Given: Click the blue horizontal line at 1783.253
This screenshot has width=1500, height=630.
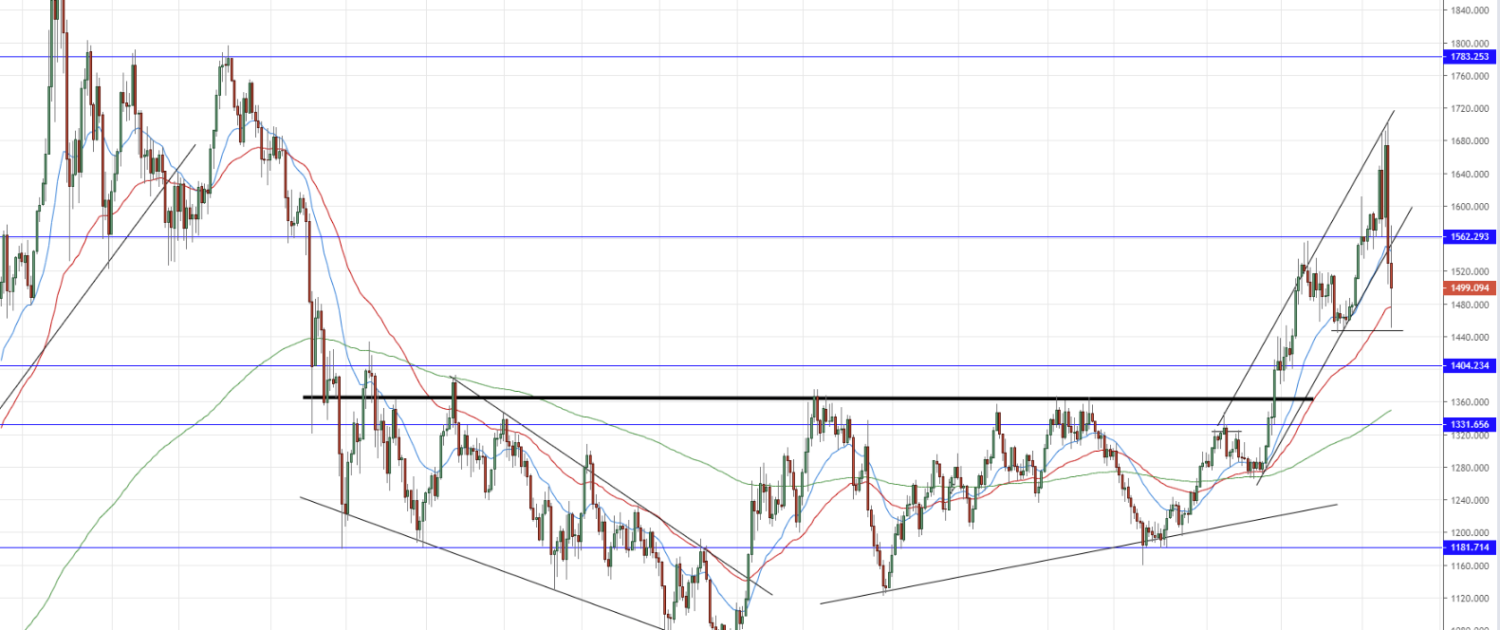Looking at the screenshot, I should [600, 57].
